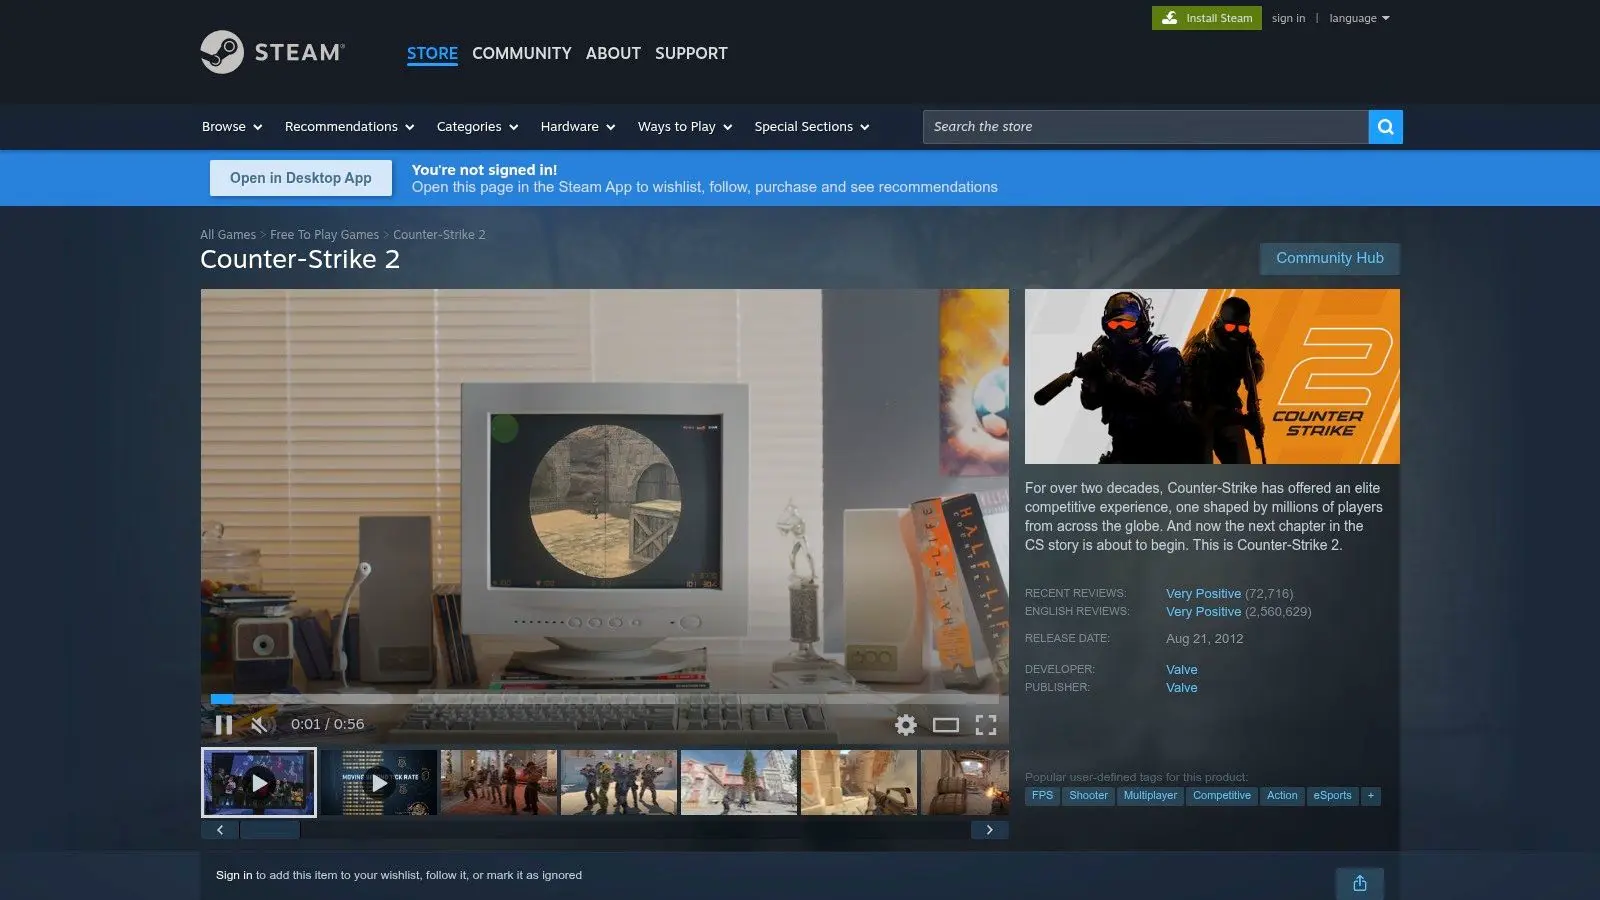Open English reviews Very Positive link

[1203, 612]
